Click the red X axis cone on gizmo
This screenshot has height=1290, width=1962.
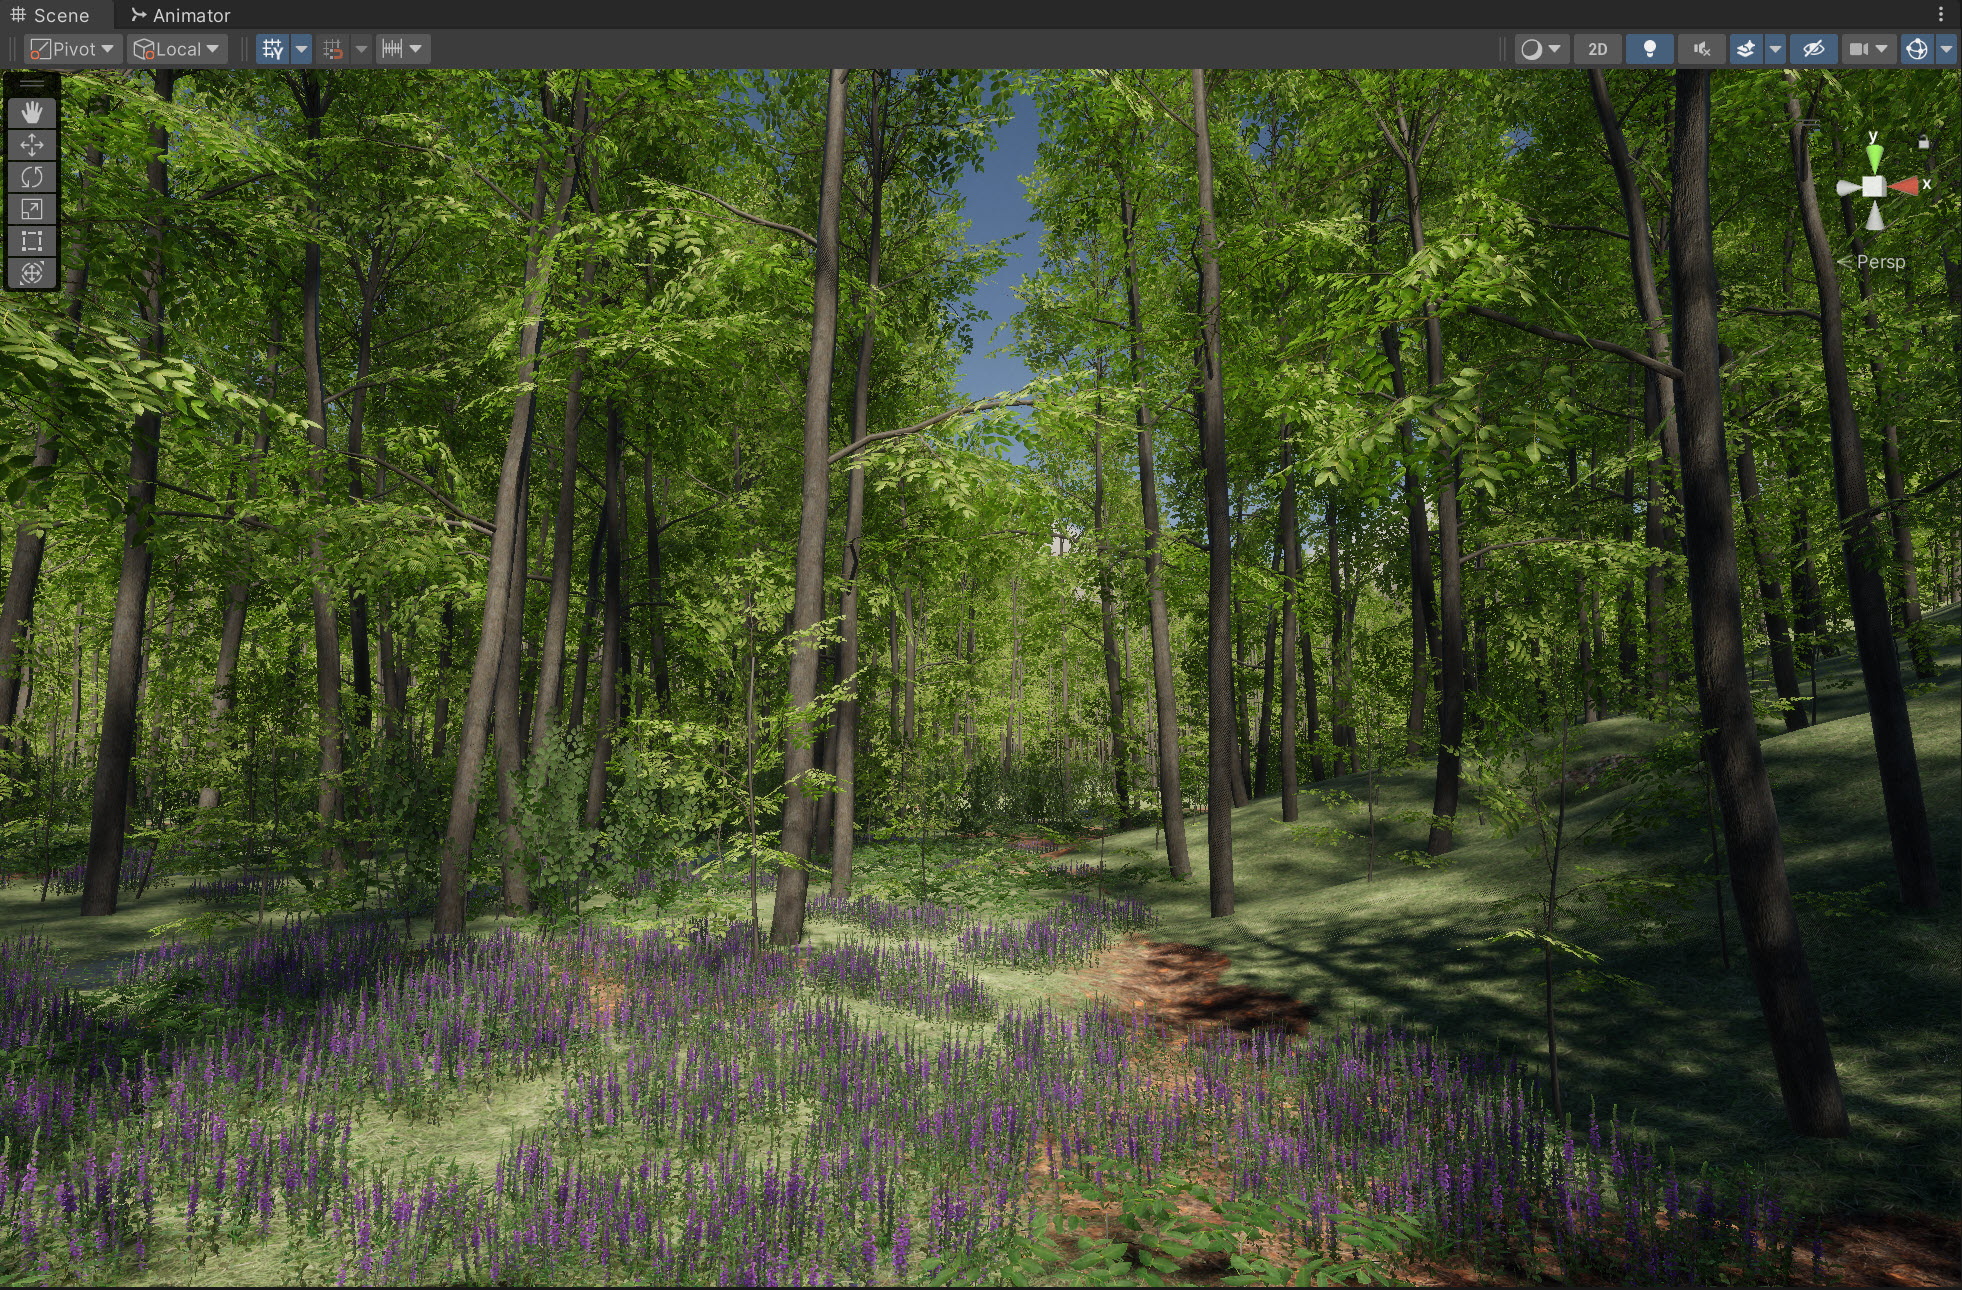(x=1906, y=186)
